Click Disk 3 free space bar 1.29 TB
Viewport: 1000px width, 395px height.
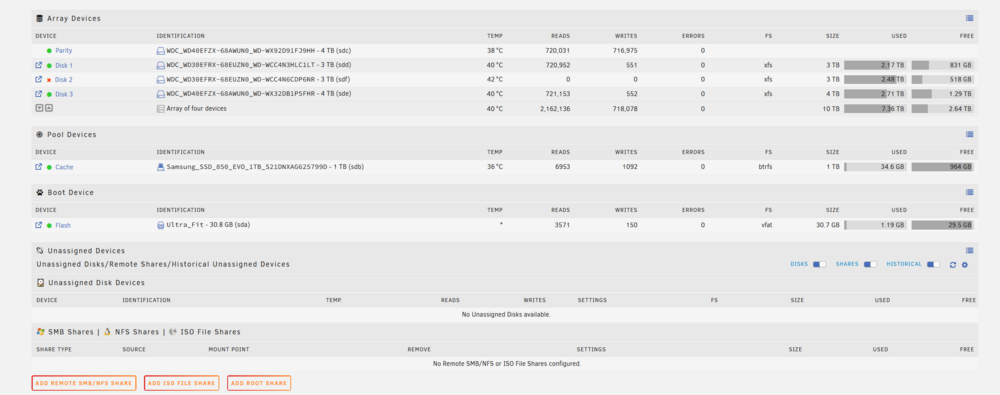pos(943,94)
